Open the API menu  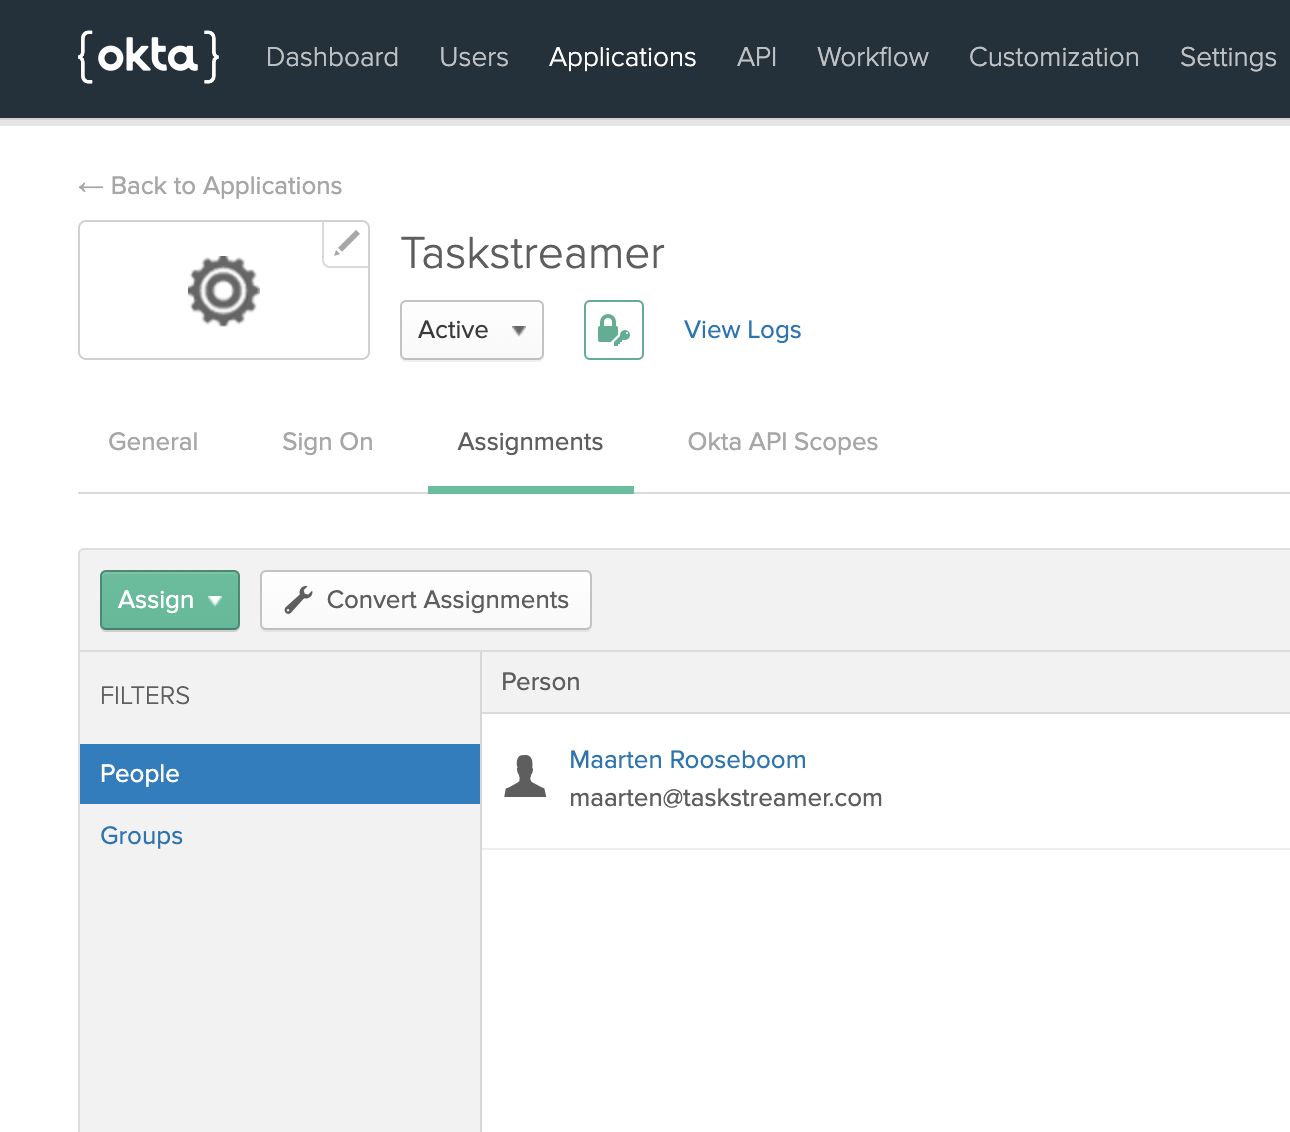point(757,57)
